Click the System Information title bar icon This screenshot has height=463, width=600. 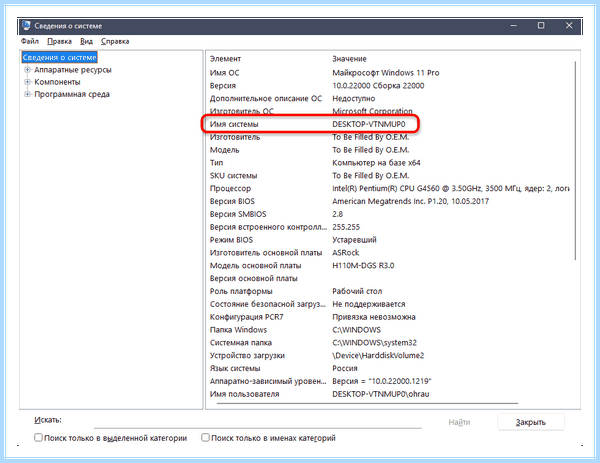coord(26,26)
